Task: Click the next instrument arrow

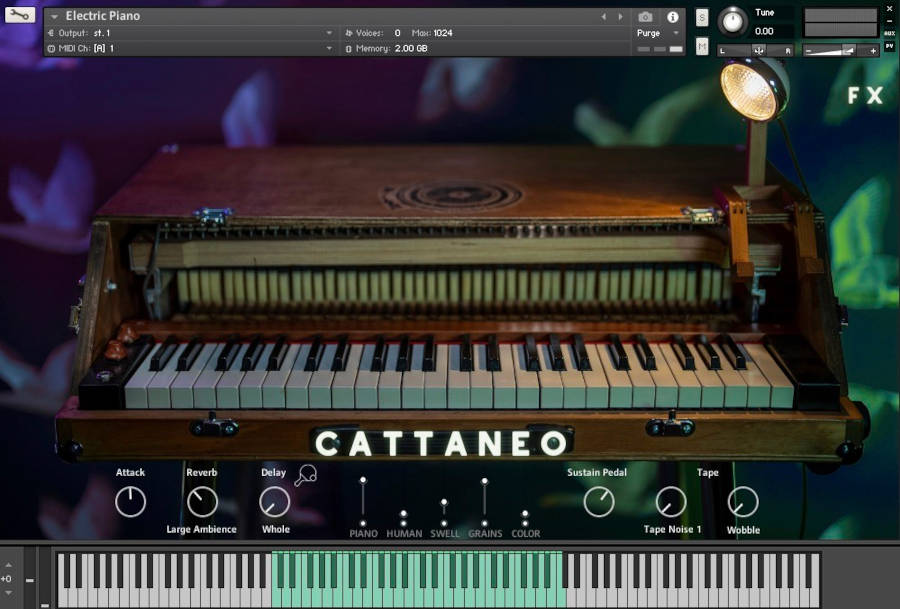Action: point(621,15)
